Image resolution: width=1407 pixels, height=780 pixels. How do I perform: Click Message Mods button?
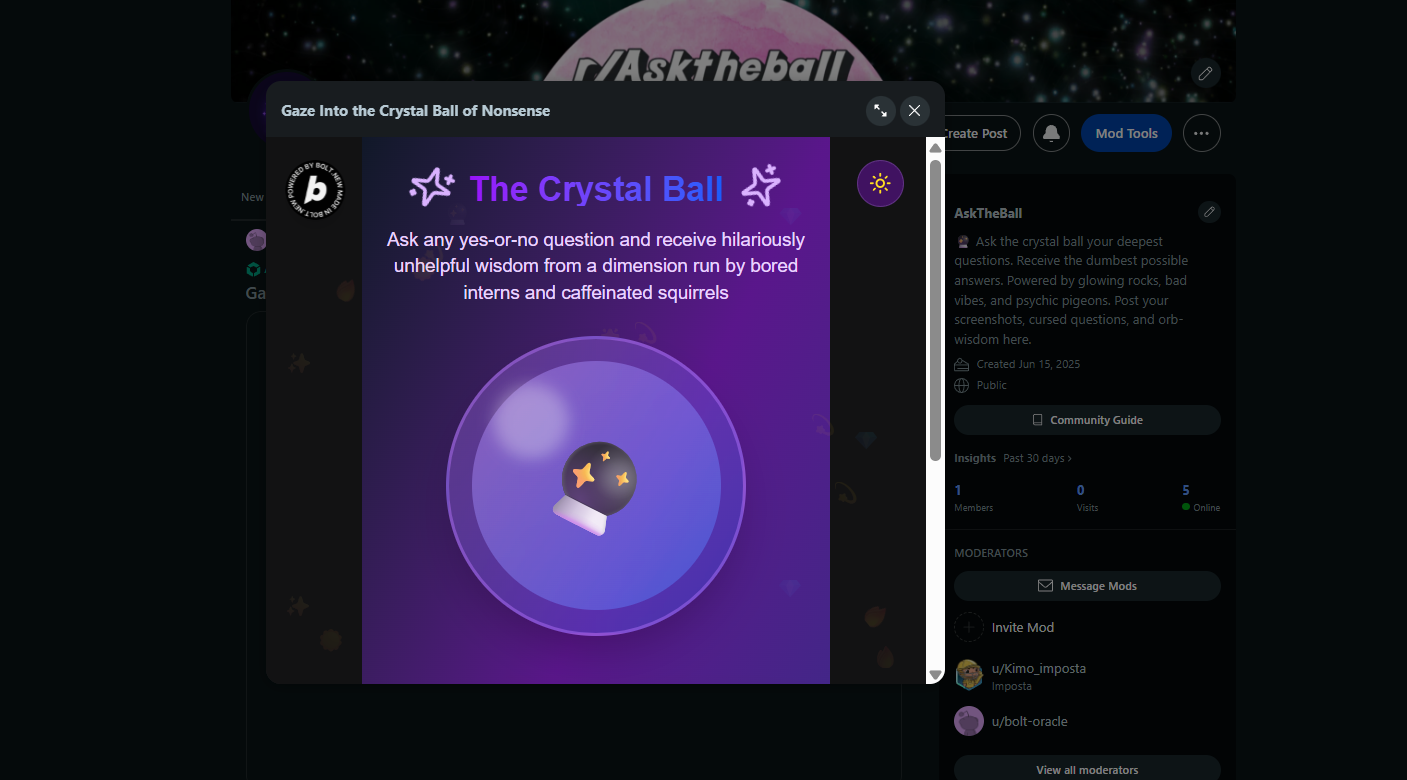1087,586
